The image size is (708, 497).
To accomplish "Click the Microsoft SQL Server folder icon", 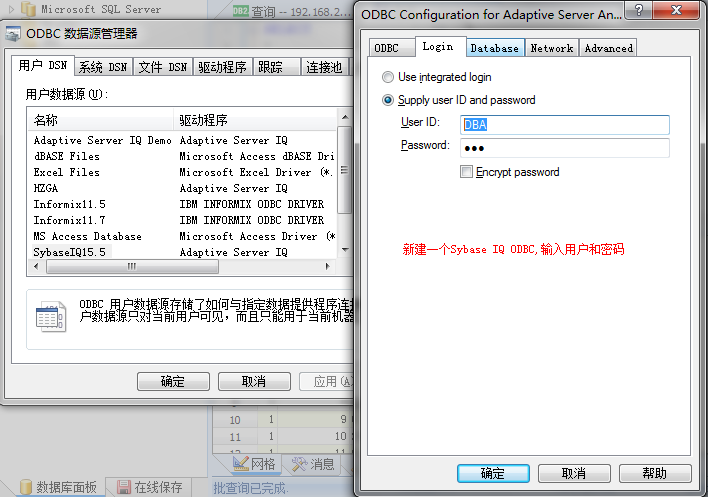I will 28,8.
